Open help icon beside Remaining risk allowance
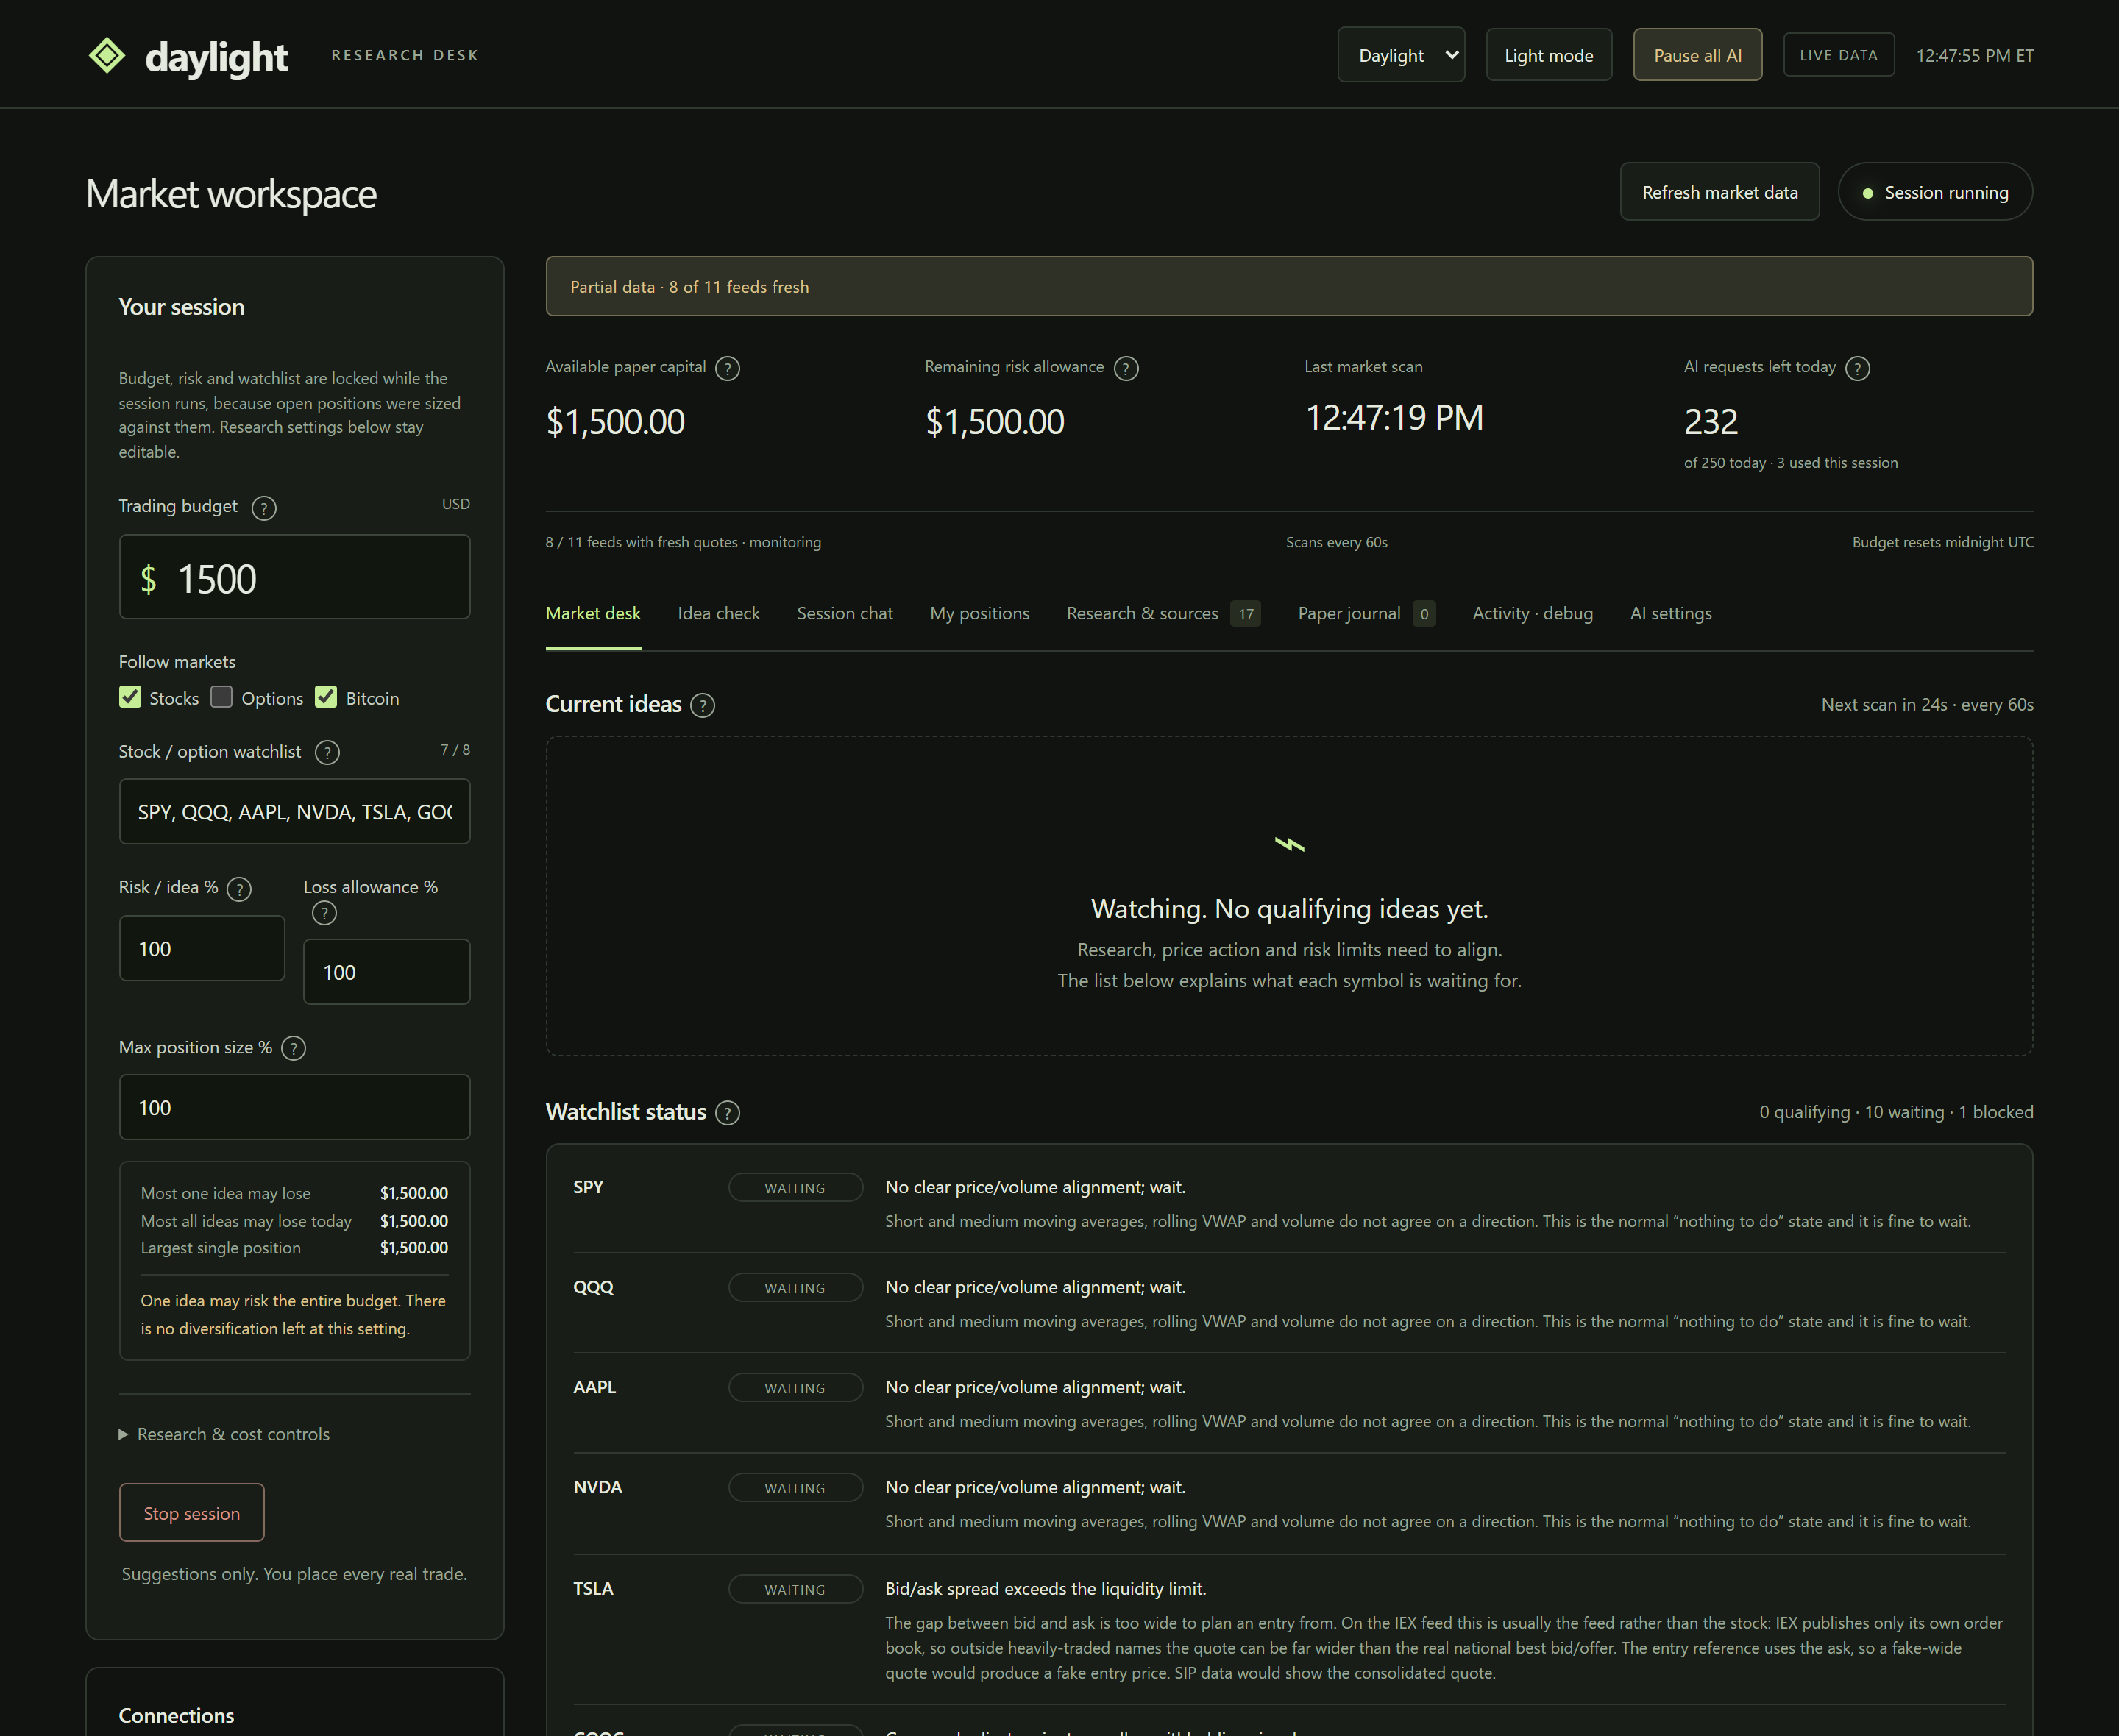Screen dimensions: 2119x1736 [1126, 369]
